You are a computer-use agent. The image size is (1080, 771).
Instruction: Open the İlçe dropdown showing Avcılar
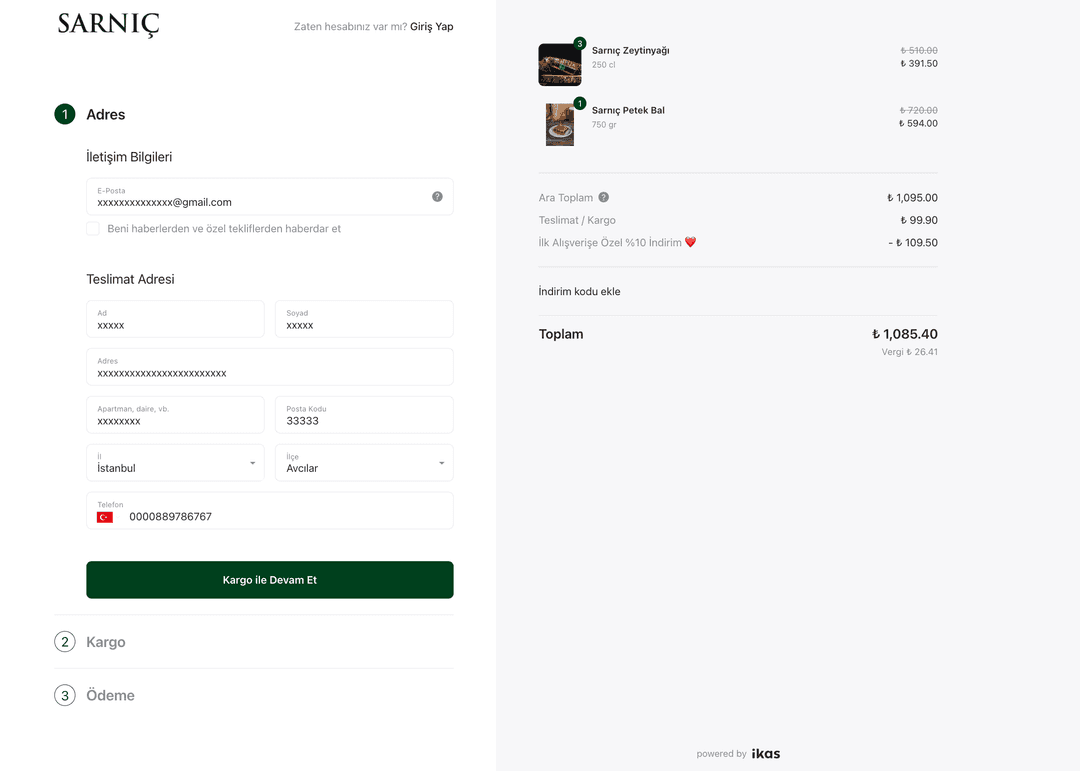tap(364, 462)
